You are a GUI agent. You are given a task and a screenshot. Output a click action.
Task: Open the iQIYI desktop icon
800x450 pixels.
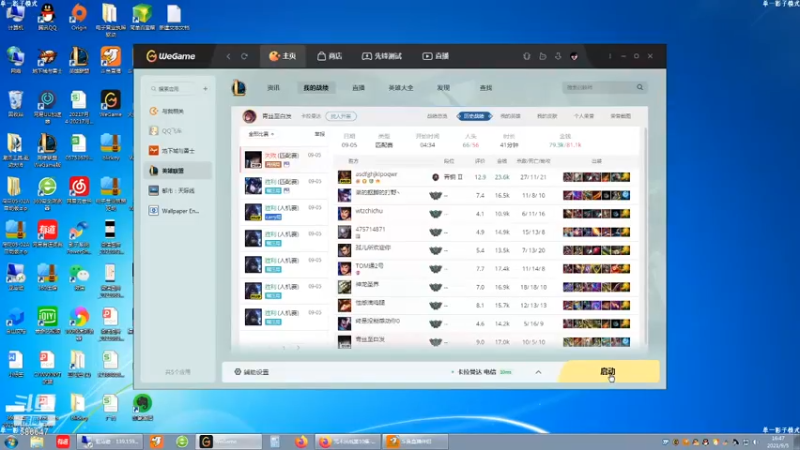pos(47,321)
